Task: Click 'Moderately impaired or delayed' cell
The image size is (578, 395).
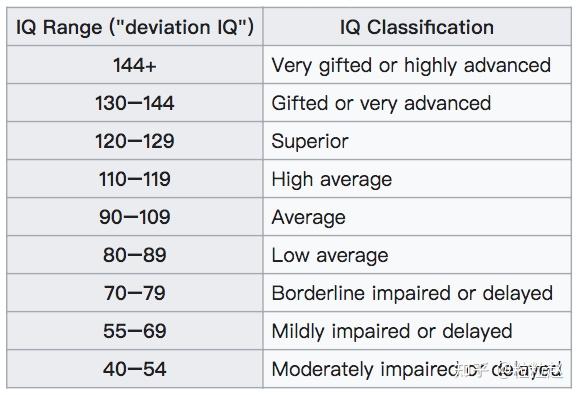Action: tap(417, 368)
